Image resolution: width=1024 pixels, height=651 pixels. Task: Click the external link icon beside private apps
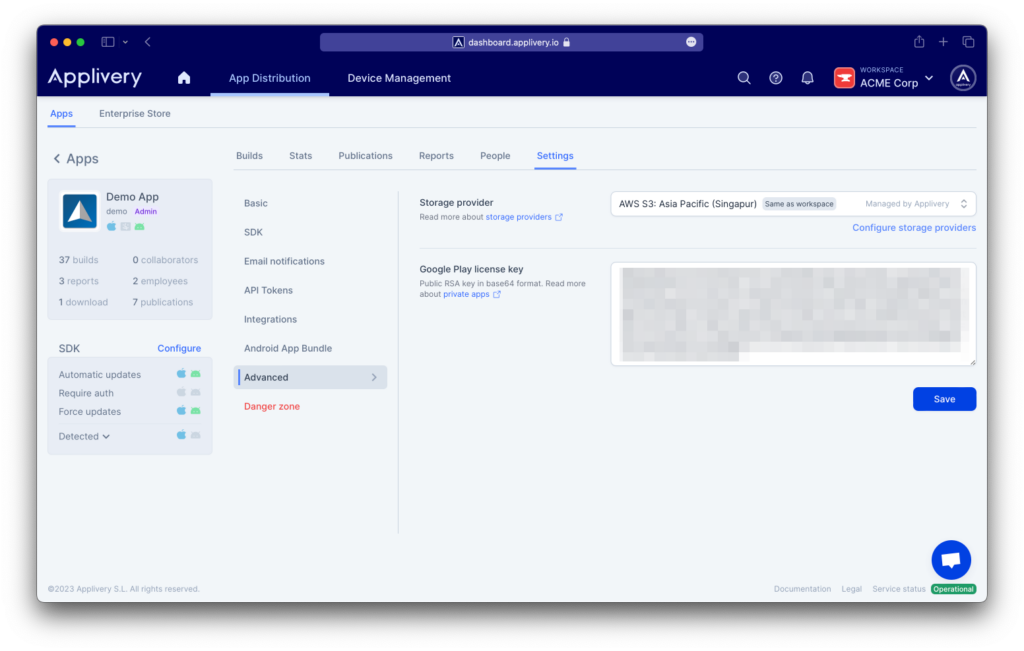point(497,294)
